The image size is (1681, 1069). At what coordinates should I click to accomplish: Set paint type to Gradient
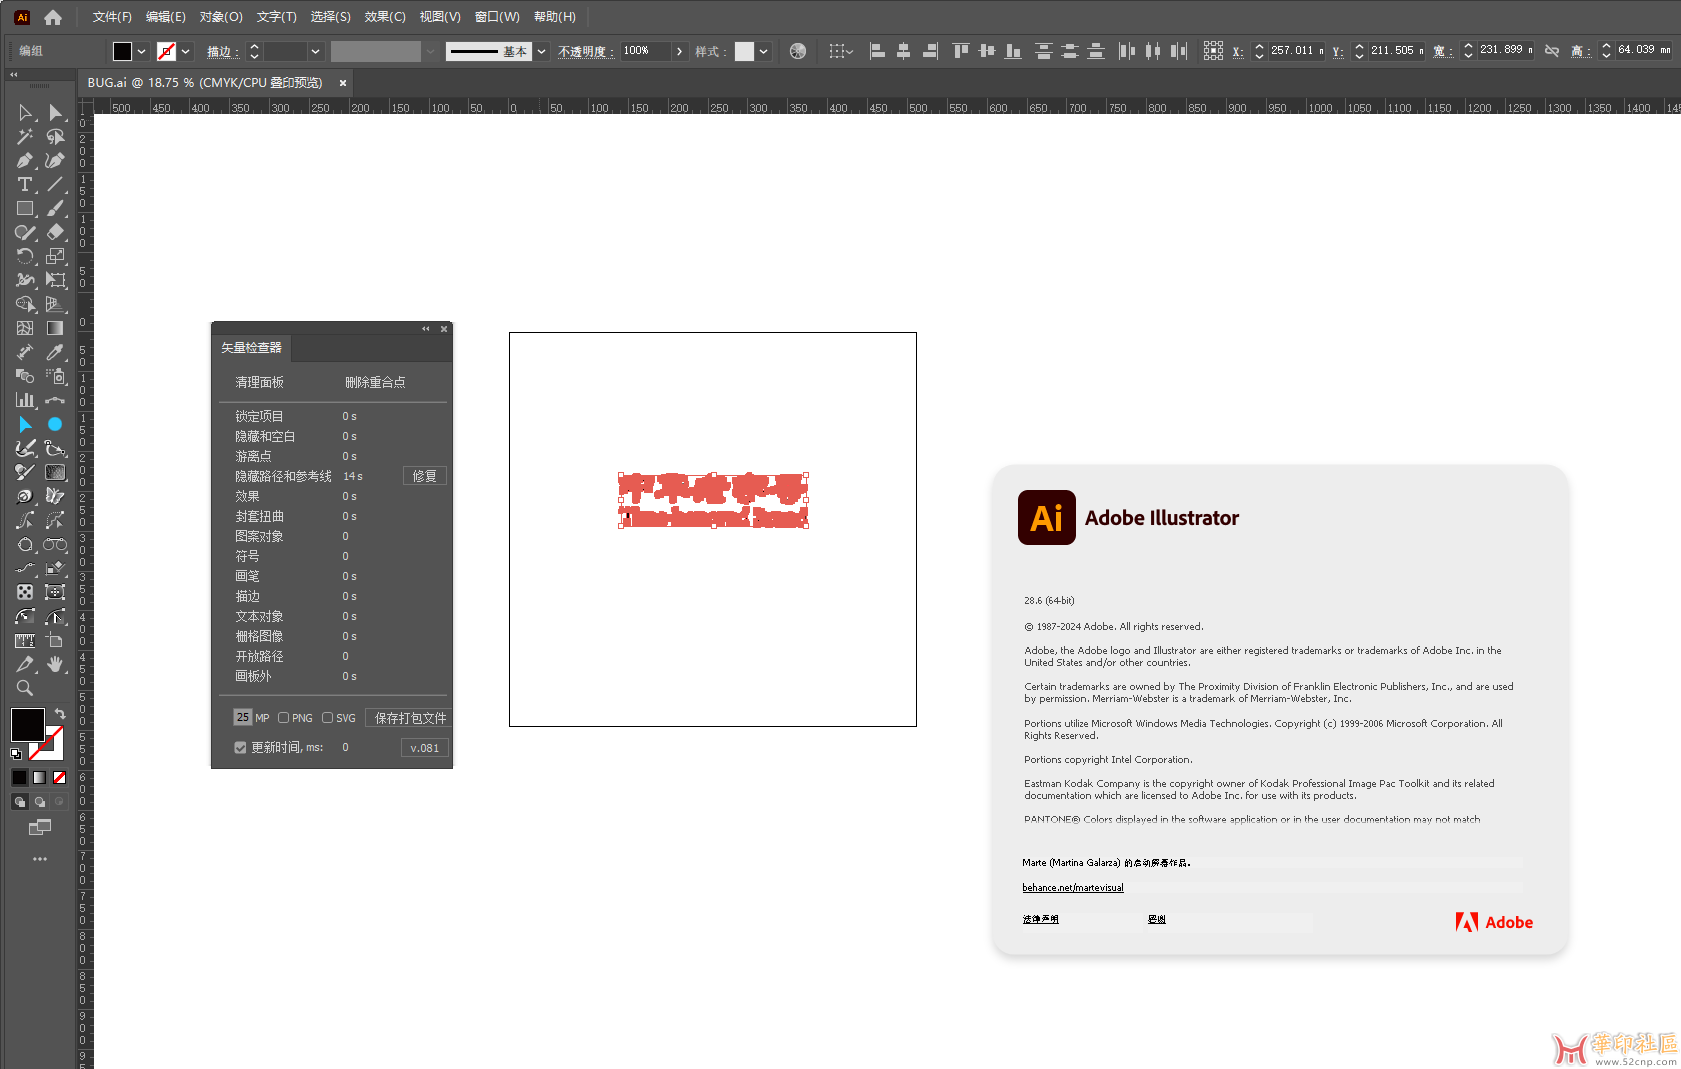[40, 778]
